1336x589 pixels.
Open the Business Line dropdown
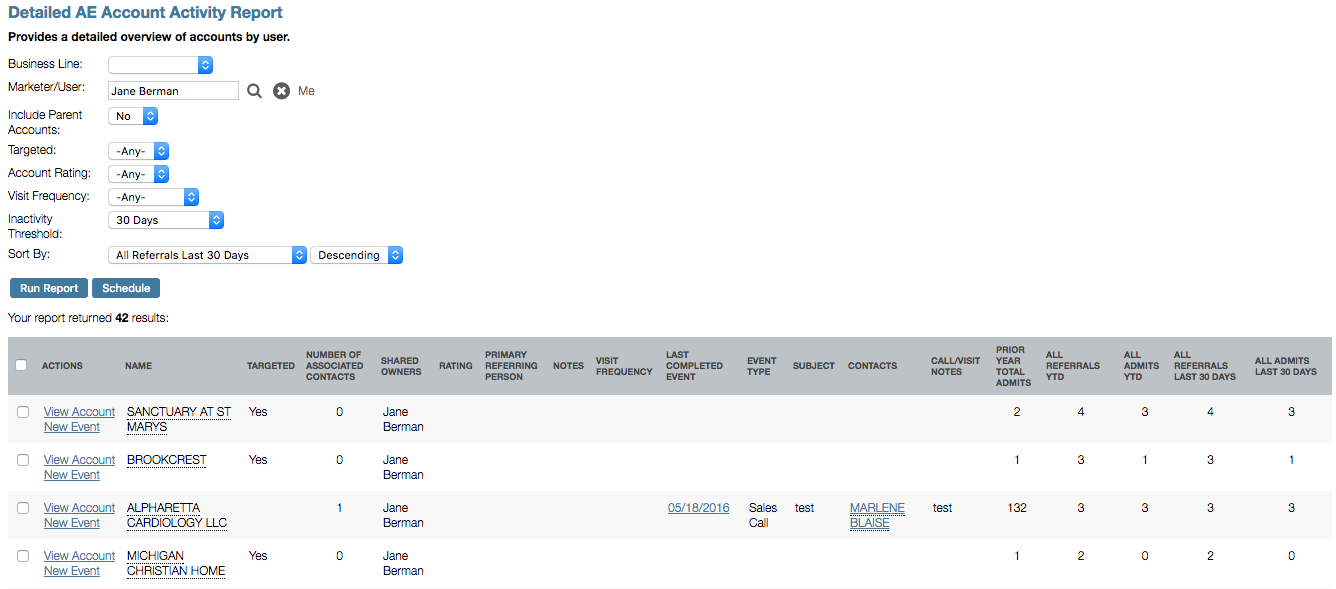click(x=161, y=65)
